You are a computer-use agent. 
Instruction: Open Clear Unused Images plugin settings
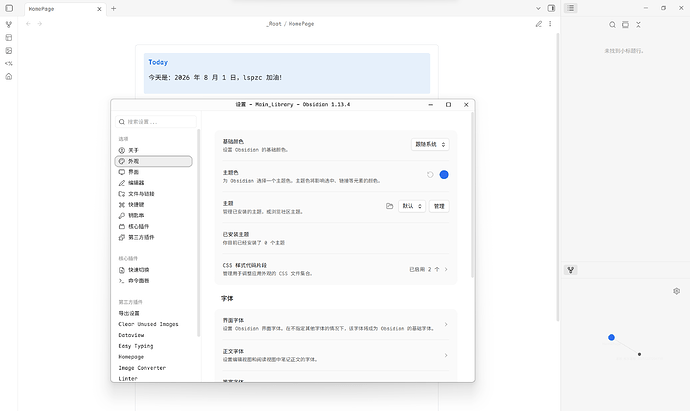pos(154,324)
